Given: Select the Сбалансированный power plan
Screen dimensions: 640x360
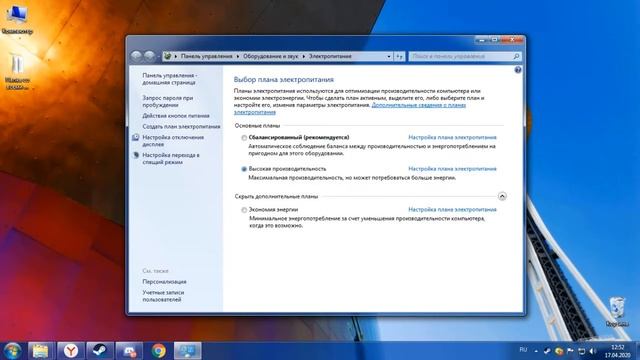Looking at the screenshot, I should [244, 138].
